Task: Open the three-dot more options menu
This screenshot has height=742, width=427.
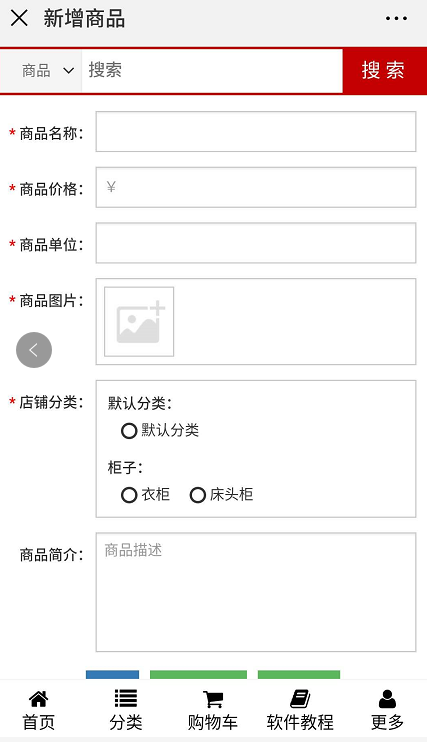Action: [396, 18]
